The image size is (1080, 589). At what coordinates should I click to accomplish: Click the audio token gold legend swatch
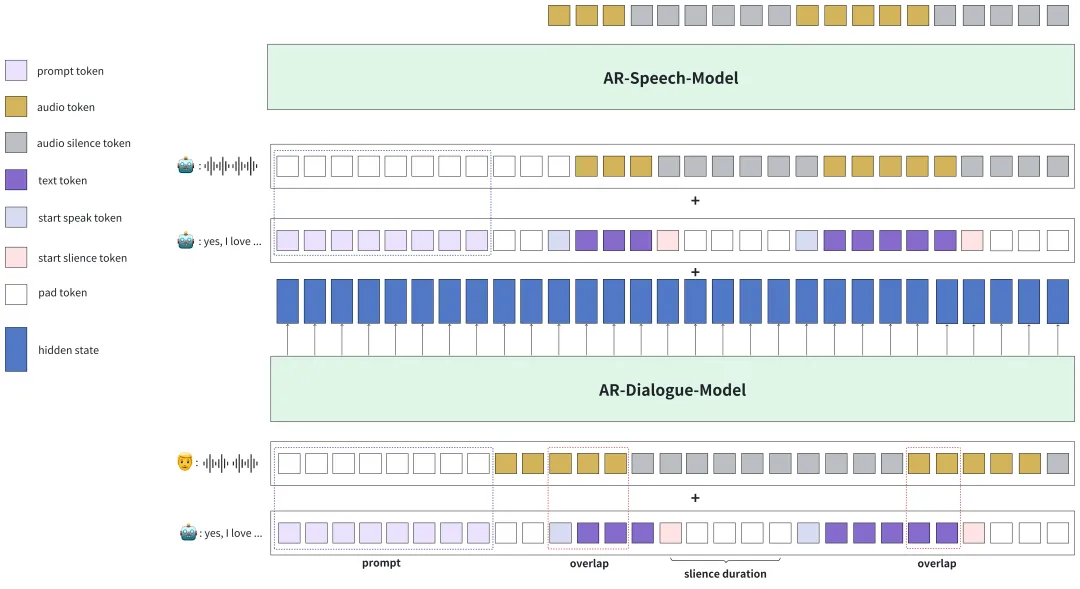click(16, 106)
